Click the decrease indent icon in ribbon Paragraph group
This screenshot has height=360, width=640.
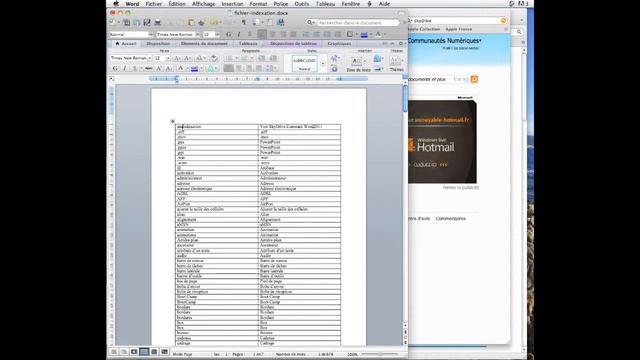(261, 58)
